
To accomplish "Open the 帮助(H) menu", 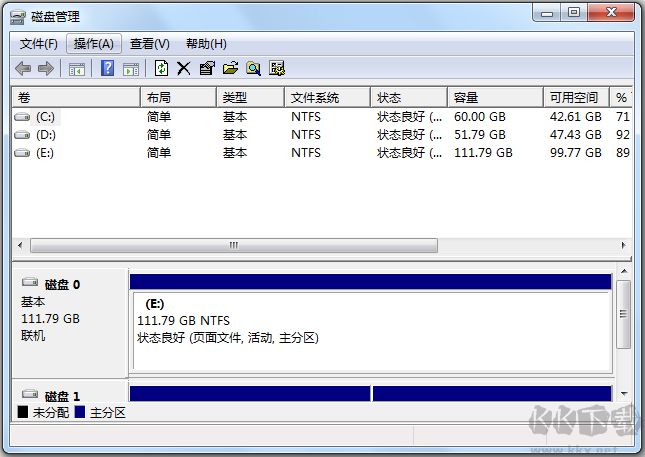I will click(206, 44).
